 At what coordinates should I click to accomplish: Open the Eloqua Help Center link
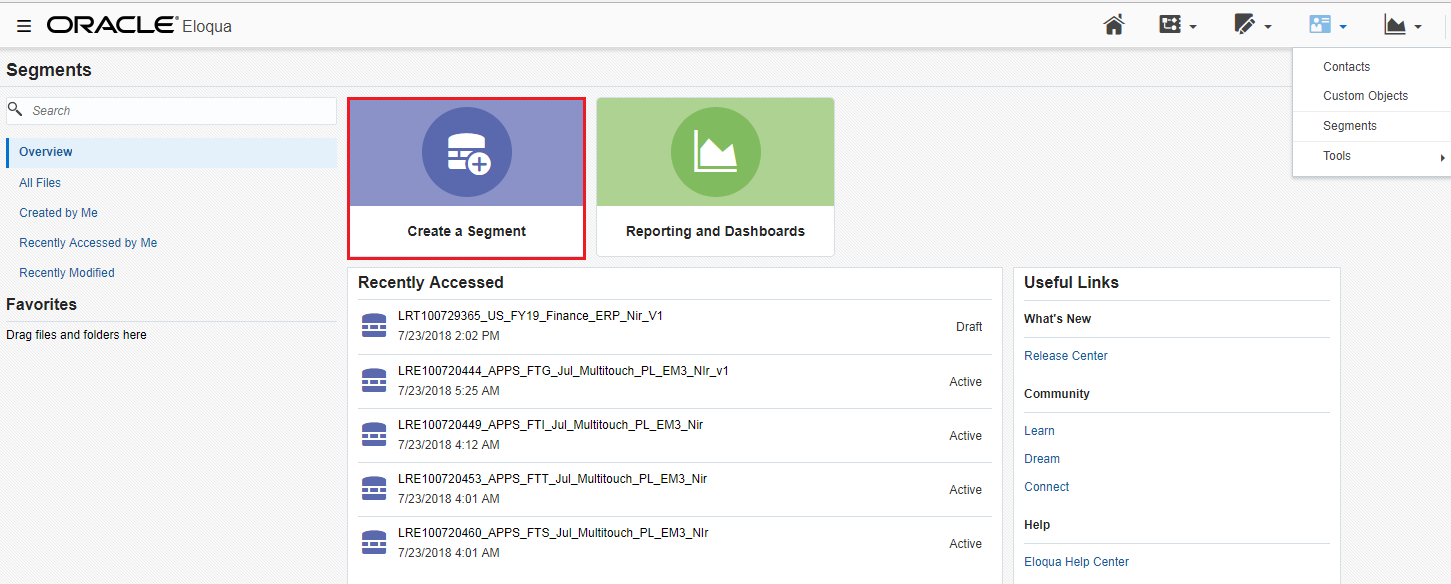(x=1076, y=562)
